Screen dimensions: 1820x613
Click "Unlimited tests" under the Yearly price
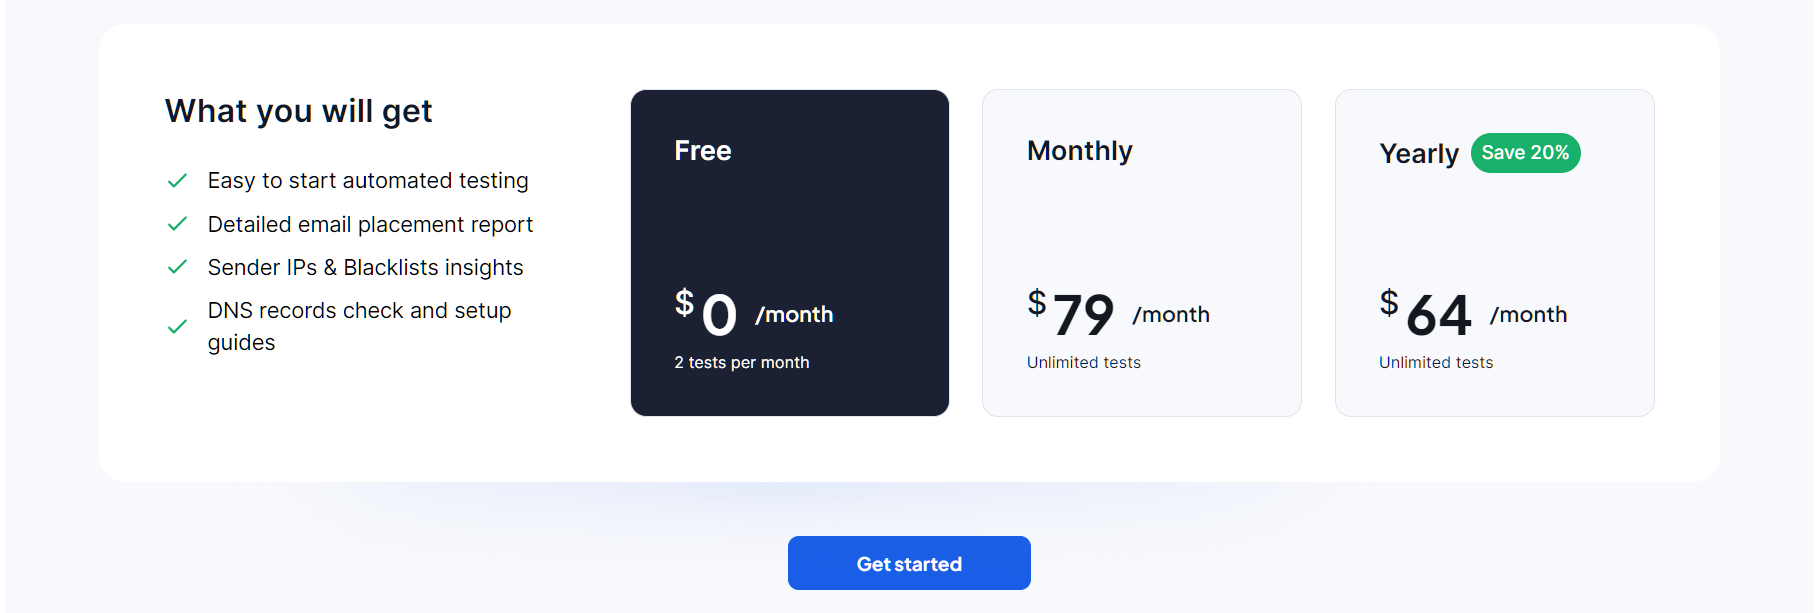(1435, 363)
